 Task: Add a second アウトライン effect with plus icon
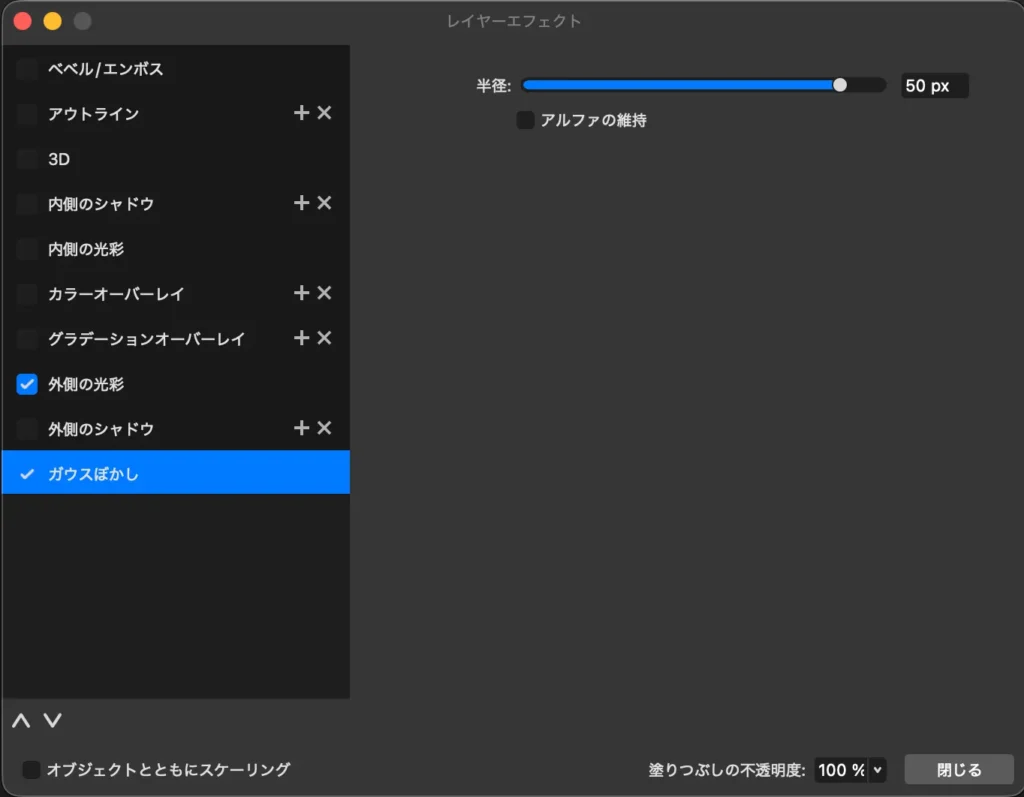[x=301, y=113]
